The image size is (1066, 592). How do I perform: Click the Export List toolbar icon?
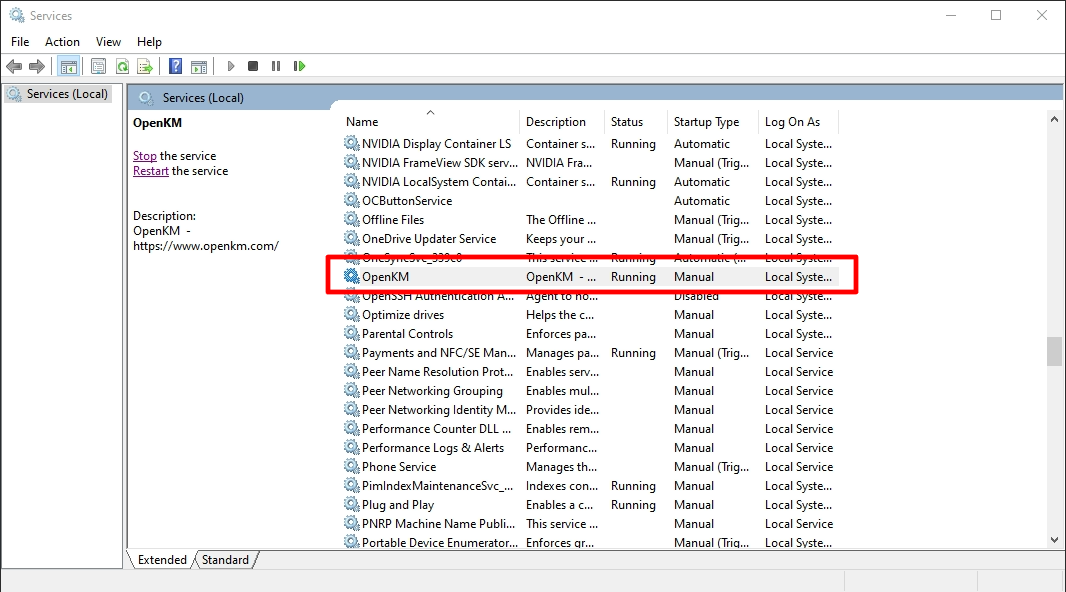[145, 67]
